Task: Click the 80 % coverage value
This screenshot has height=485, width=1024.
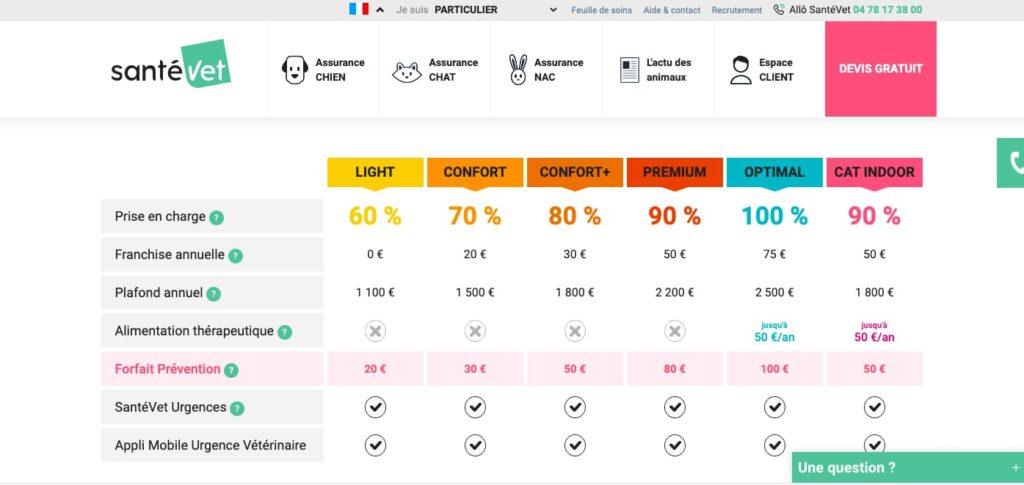Action: [575, 216]
